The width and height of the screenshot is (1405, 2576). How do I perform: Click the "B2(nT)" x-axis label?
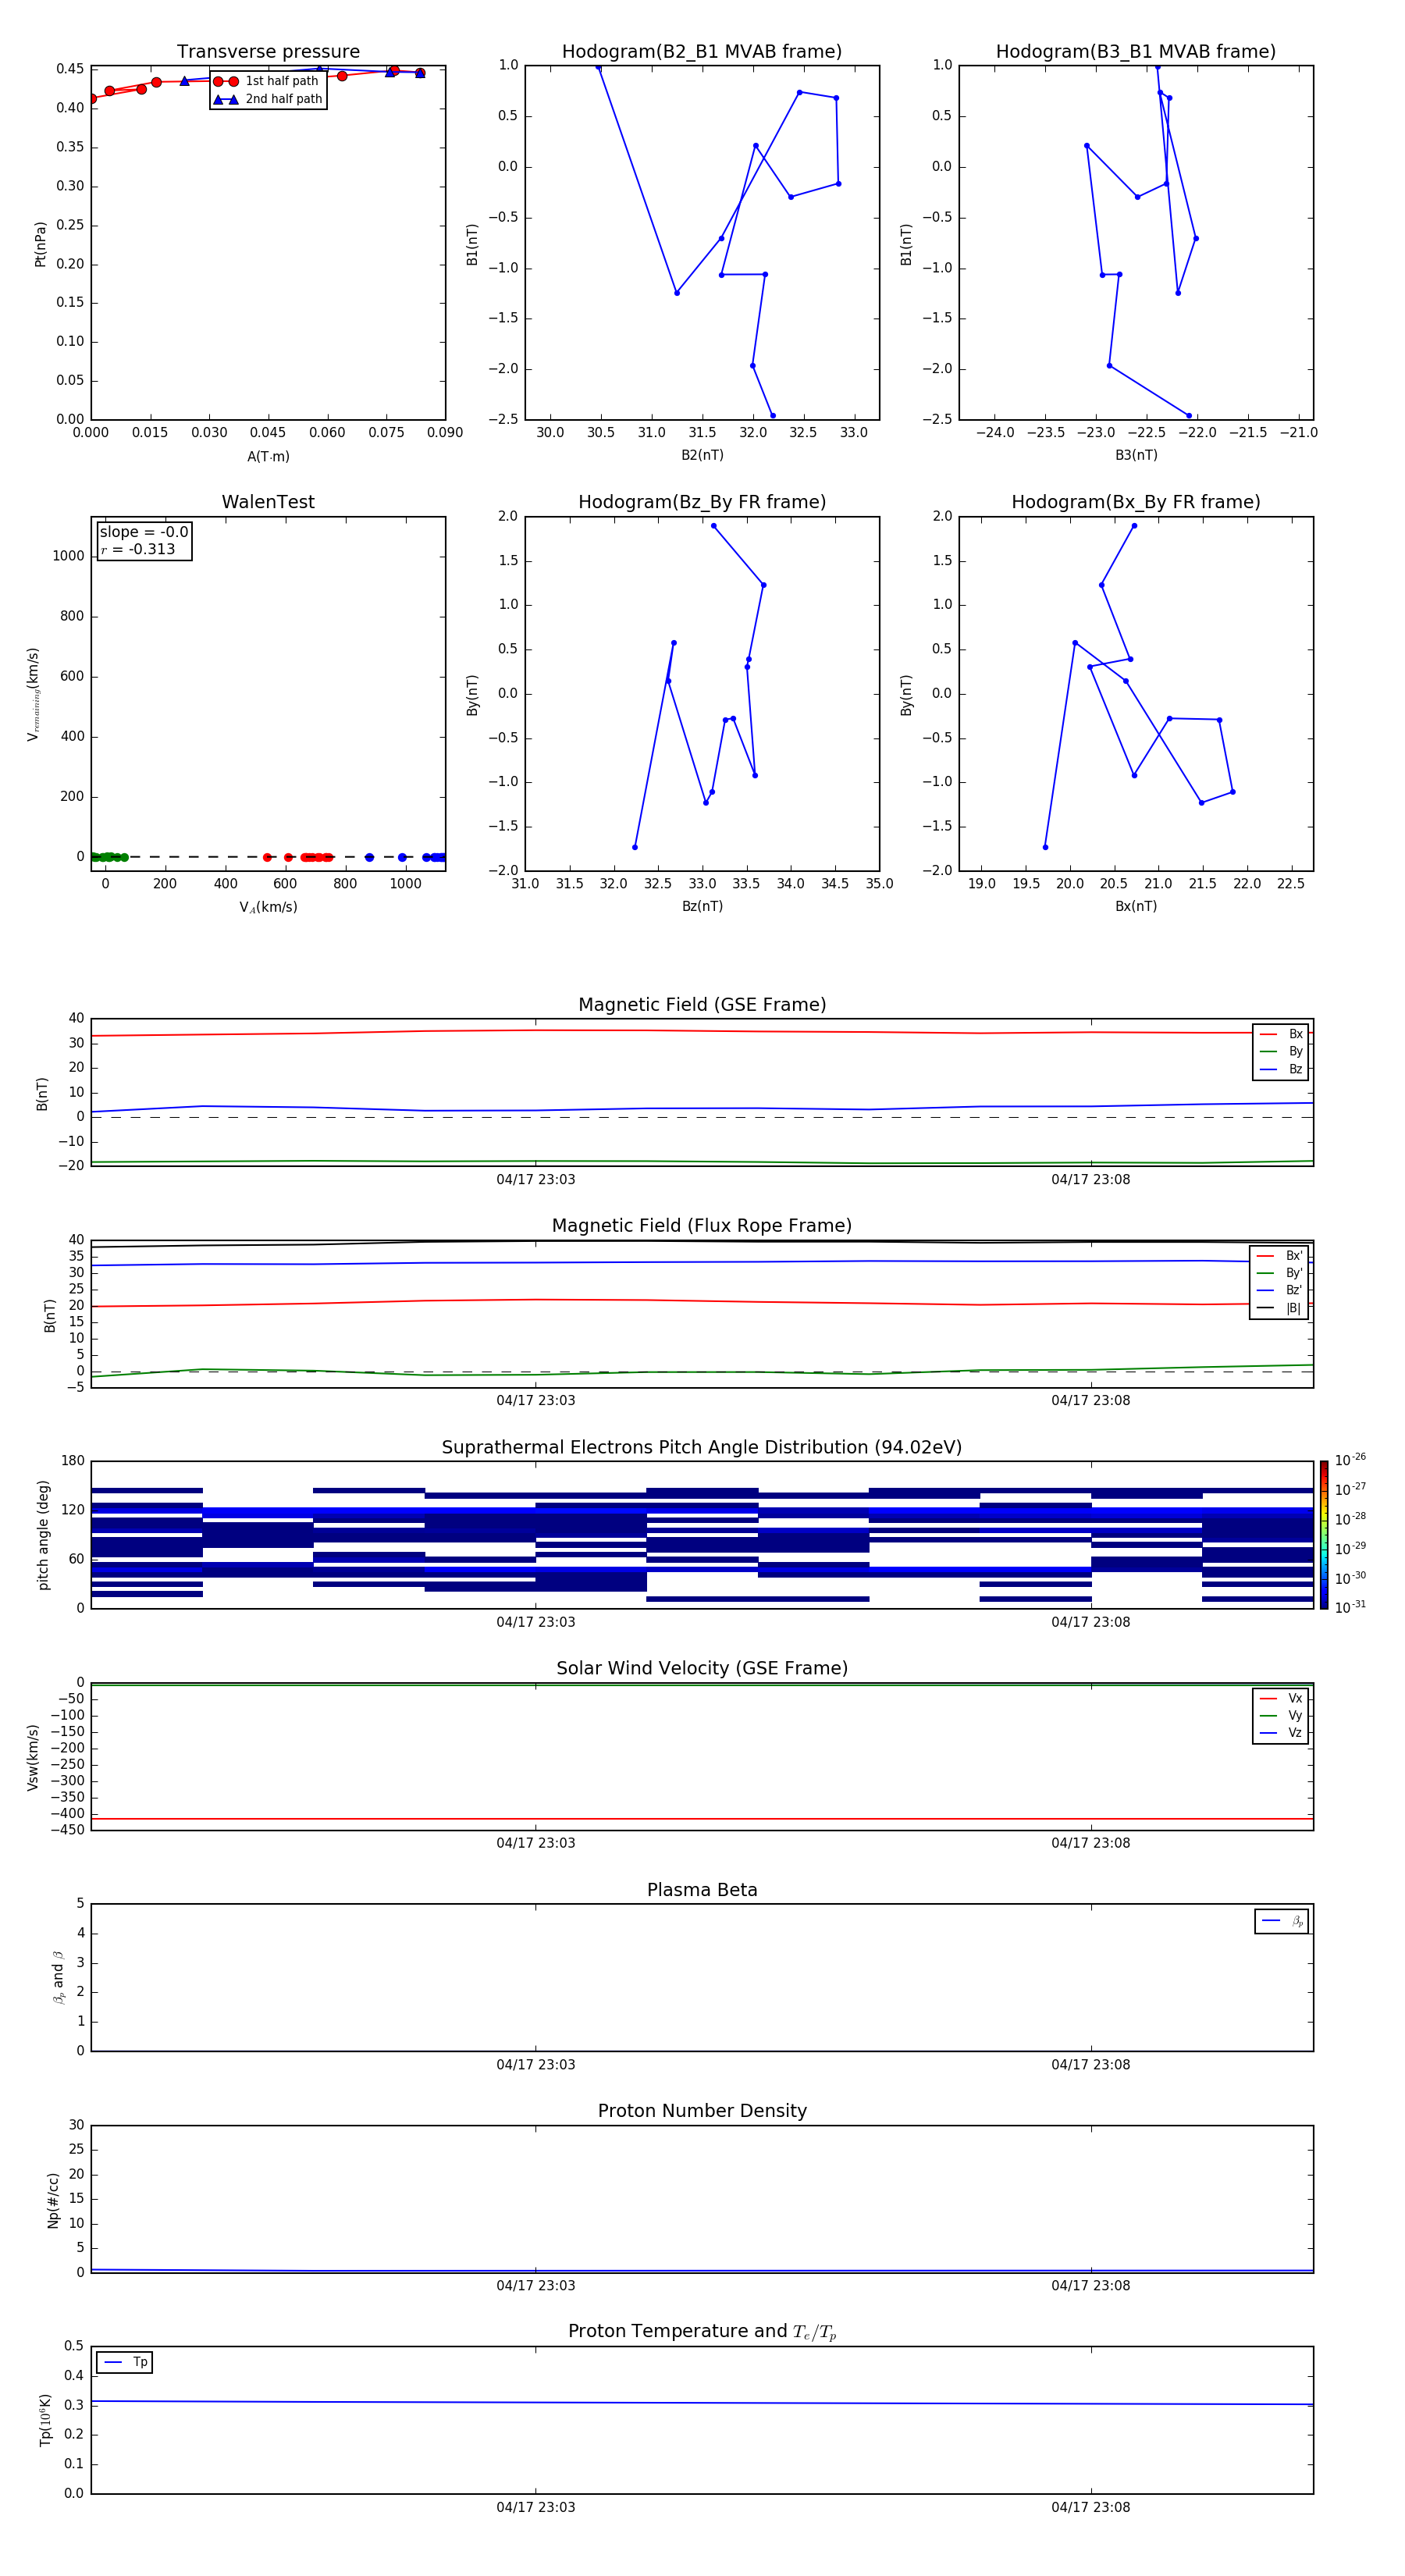702,455
